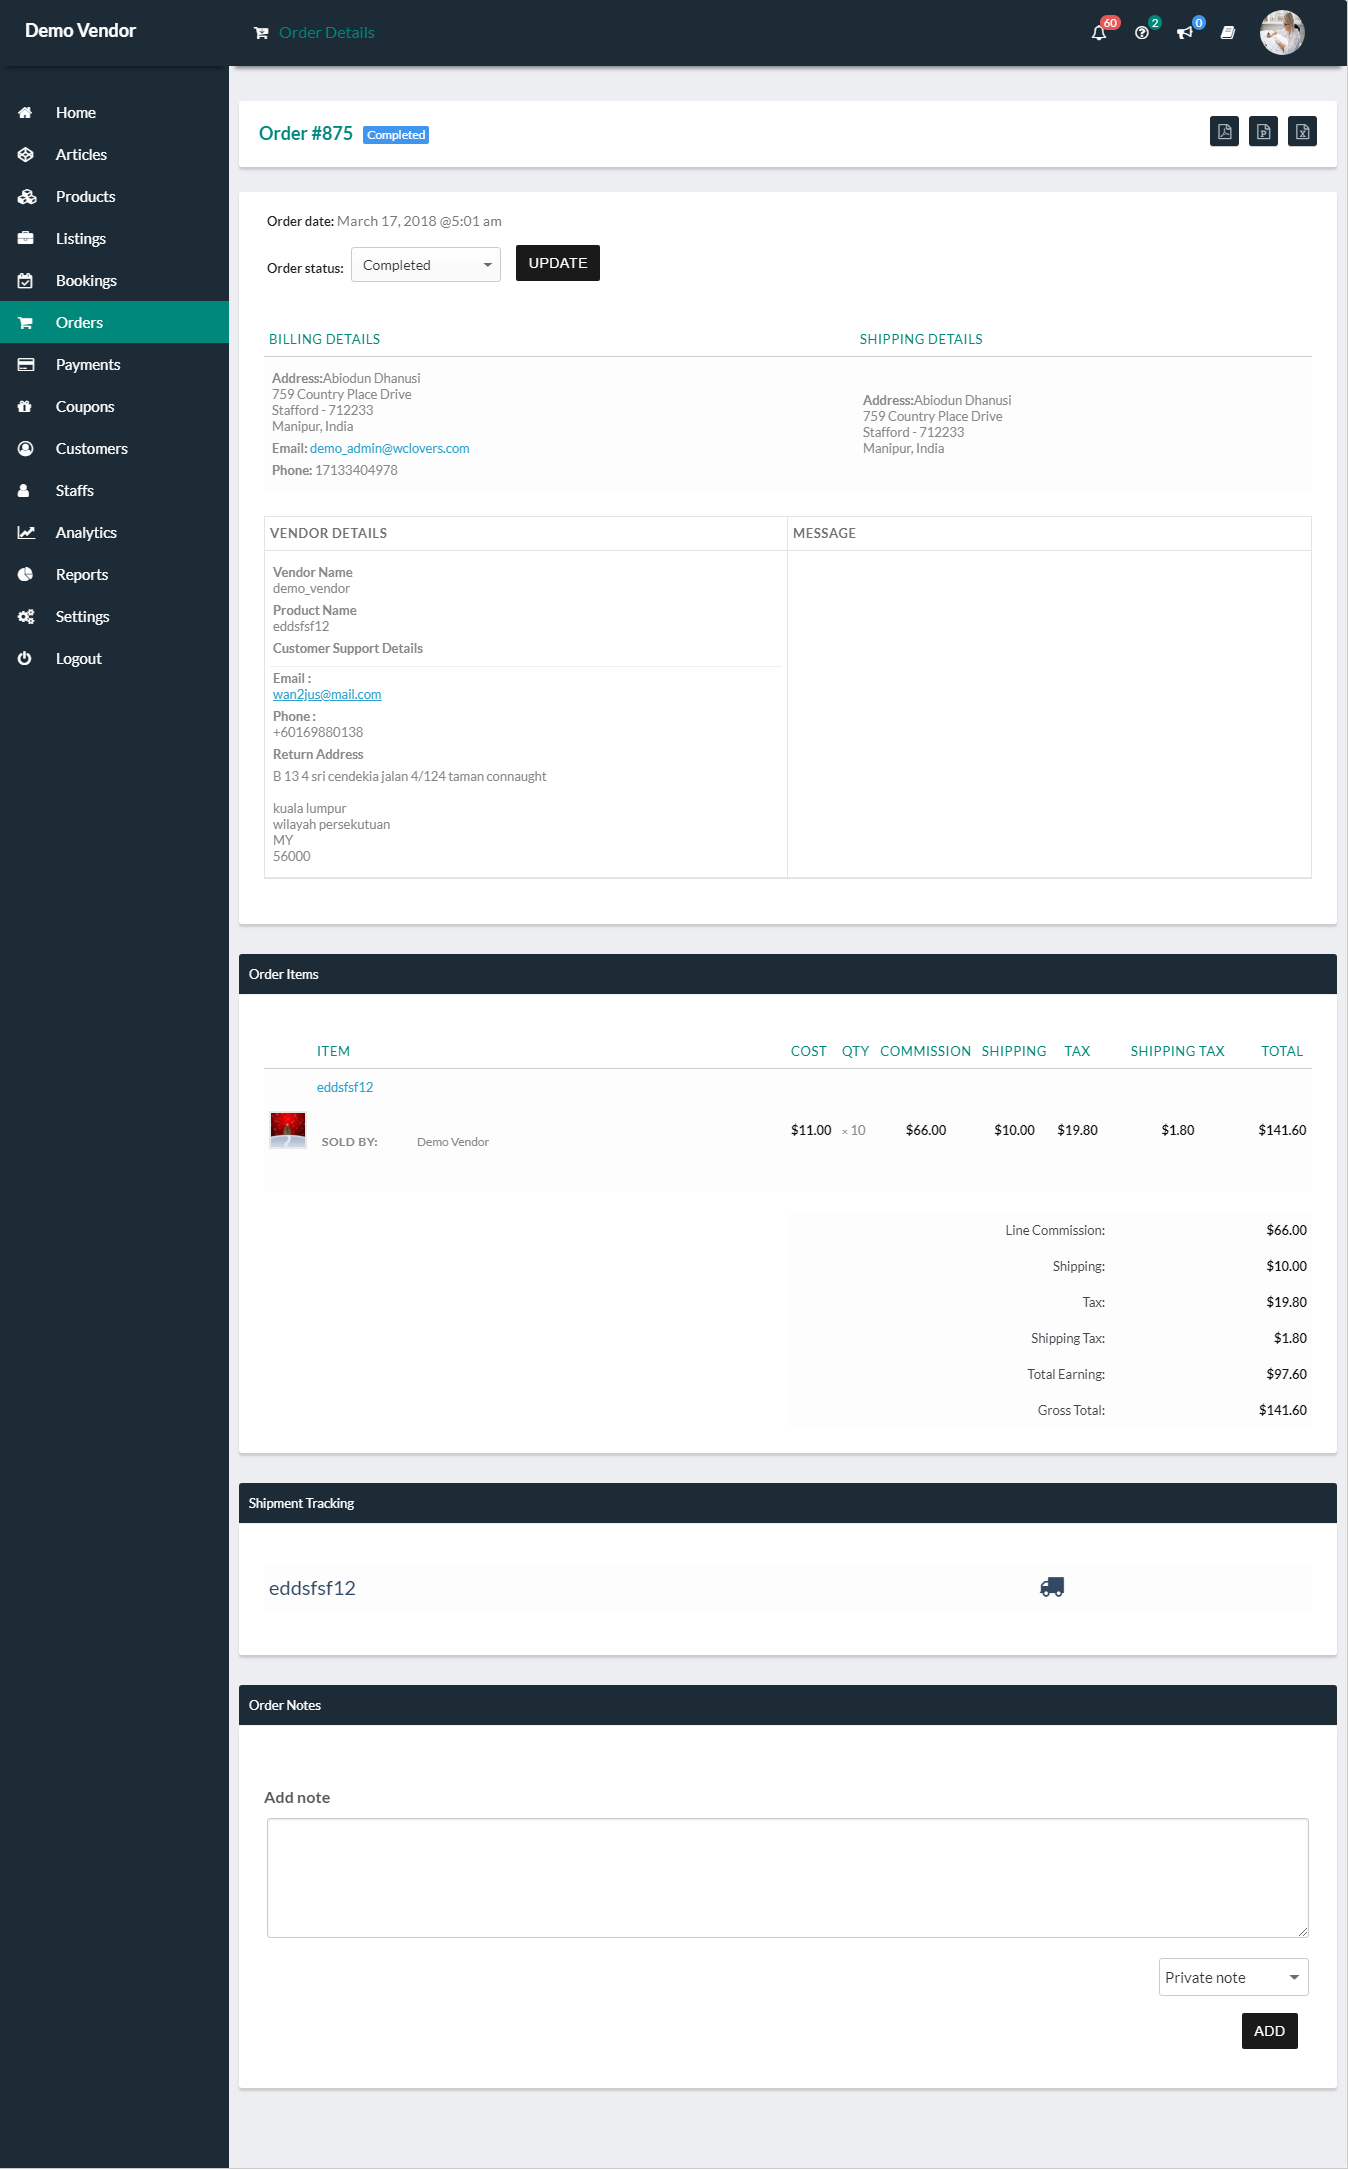The width and height of the screenshot is (1348, 2170).
Task: Click the Reports pie chart icon
Action: (x=25, y=575)
